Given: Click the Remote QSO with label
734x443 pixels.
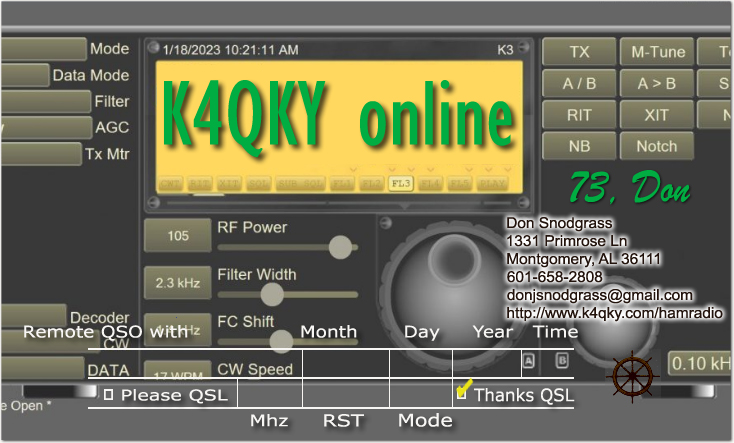Looking at the screenshot, I should 105,332.
